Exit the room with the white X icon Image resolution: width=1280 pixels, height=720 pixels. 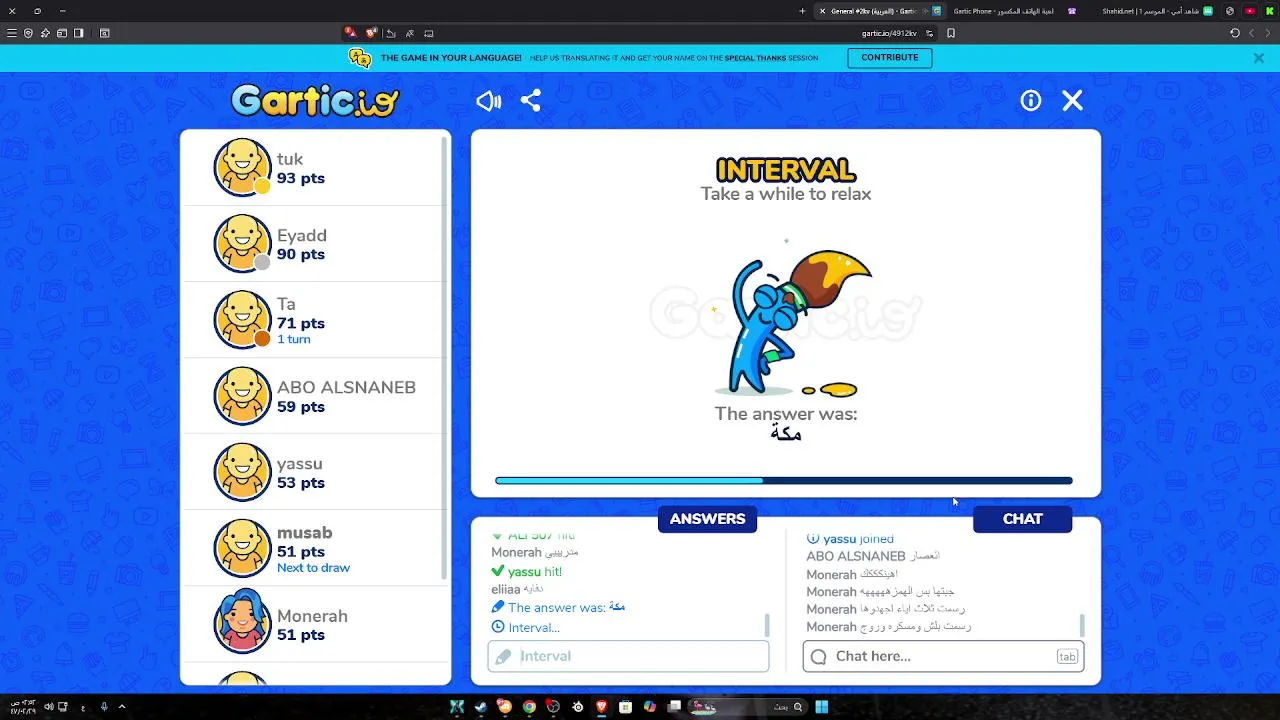click(x=1072, y=100)
